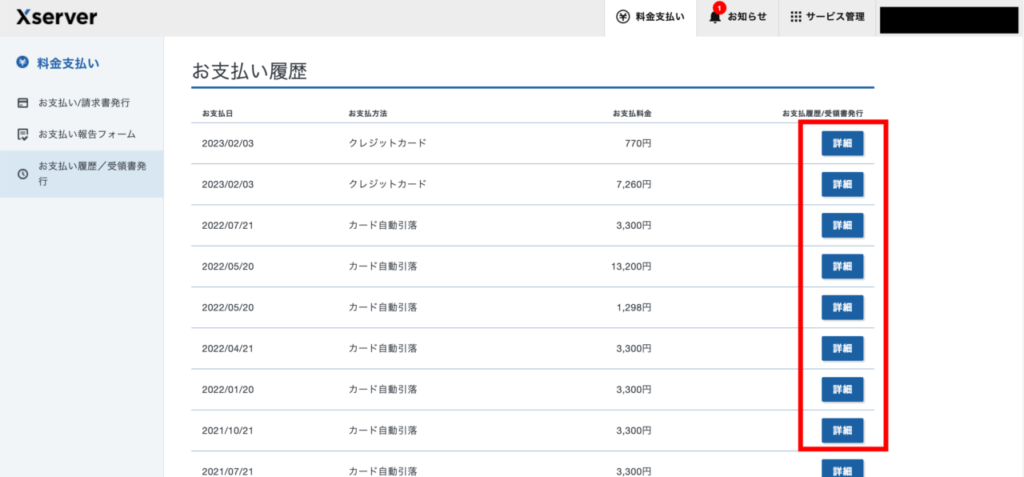1024x477 pixels.
Task: Click クレジットカード in 7,260円 row
Action: click(387, 184)
